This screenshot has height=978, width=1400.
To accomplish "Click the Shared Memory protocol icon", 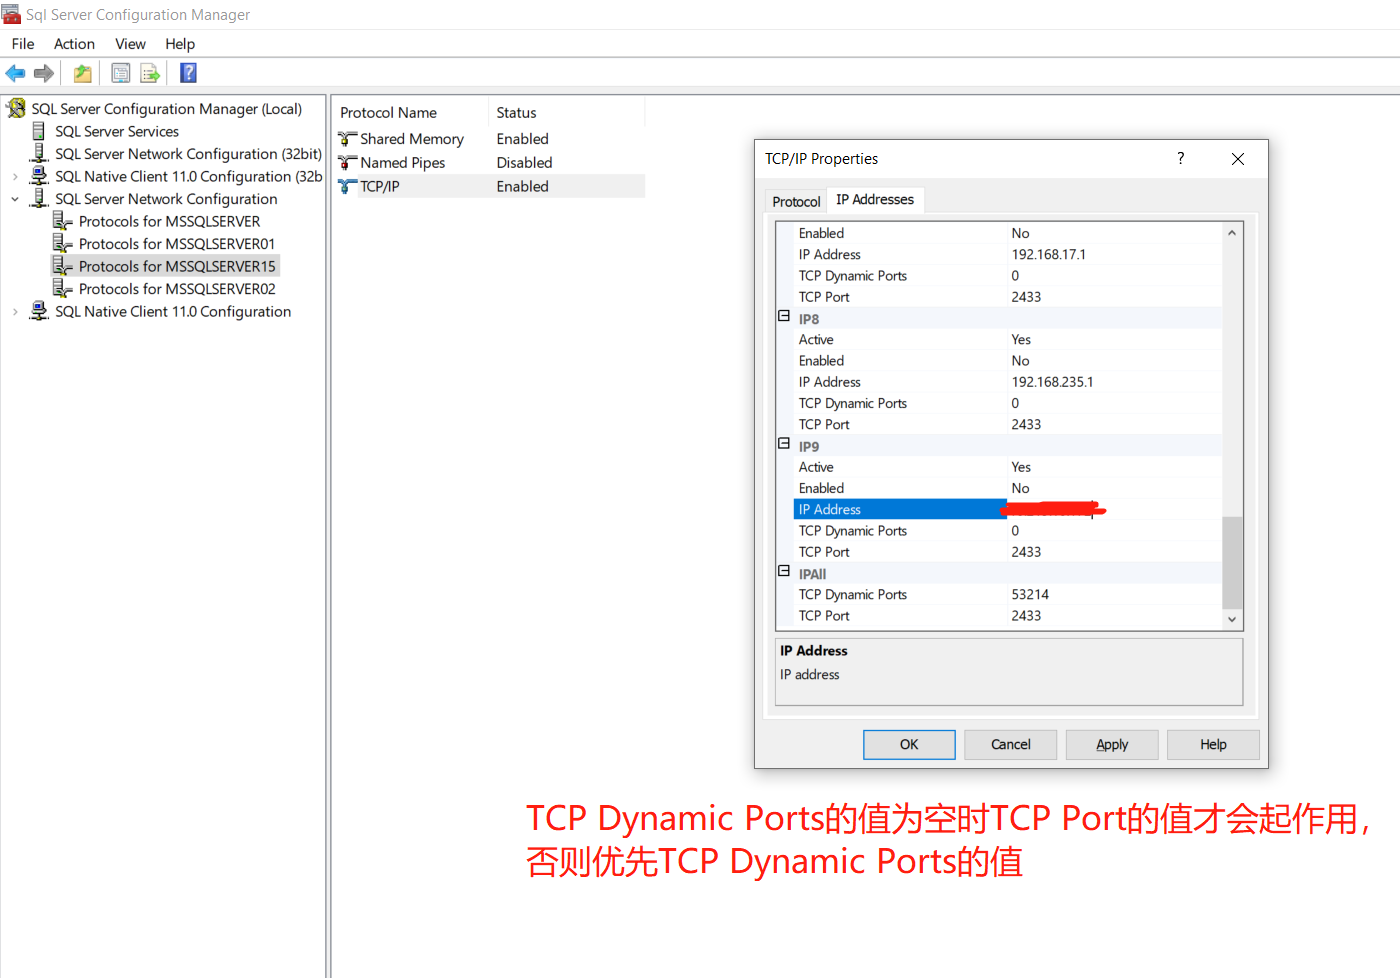I will pyautogui.click(x=347, y=139).
